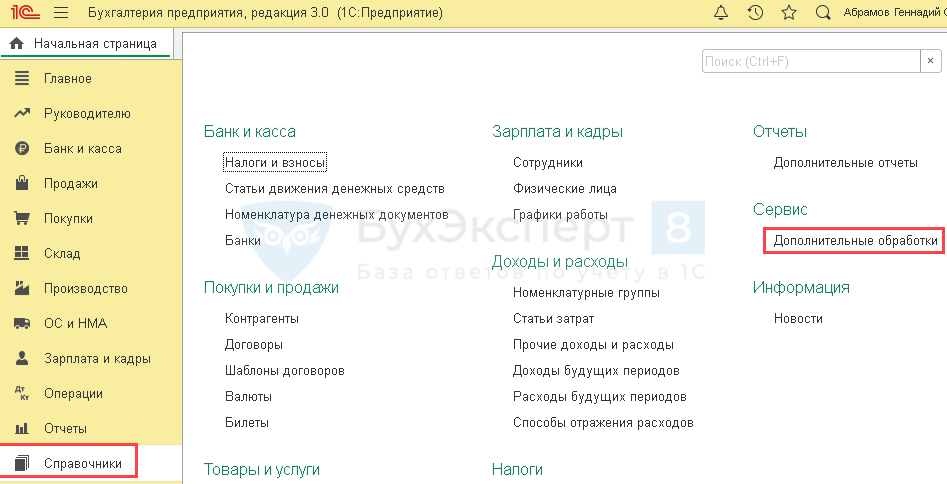Open the Дополнительные обработки link
The height and width of the screenshot is (484, 947).
pyautogui.click(x=855, y=241)
